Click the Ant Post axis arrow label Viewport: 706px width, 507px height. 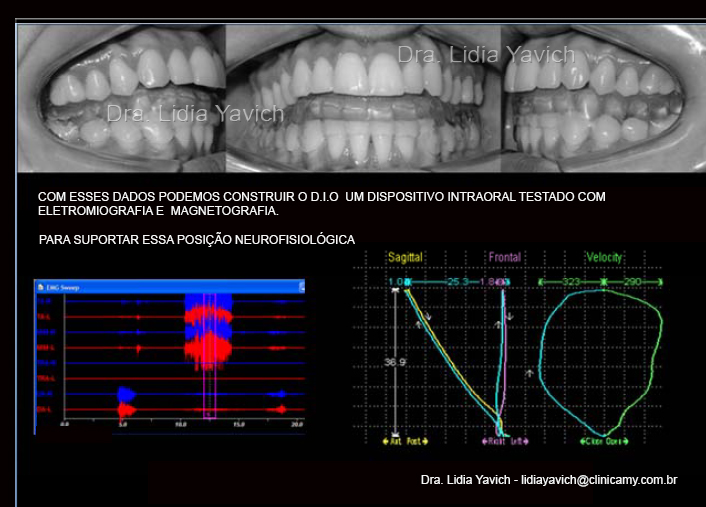pyautogui.click(x=405, y=440)
